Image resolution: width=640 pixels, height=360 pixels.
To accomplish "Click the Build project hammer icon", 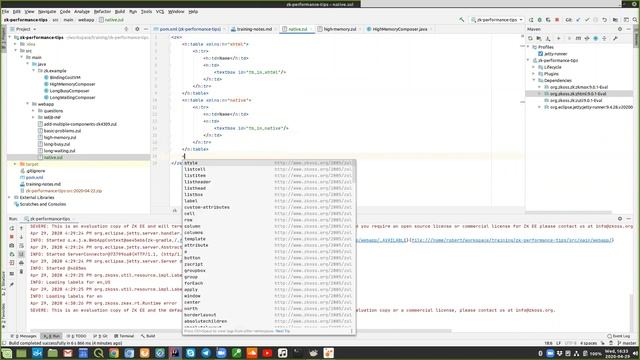I will click(462, 20).
